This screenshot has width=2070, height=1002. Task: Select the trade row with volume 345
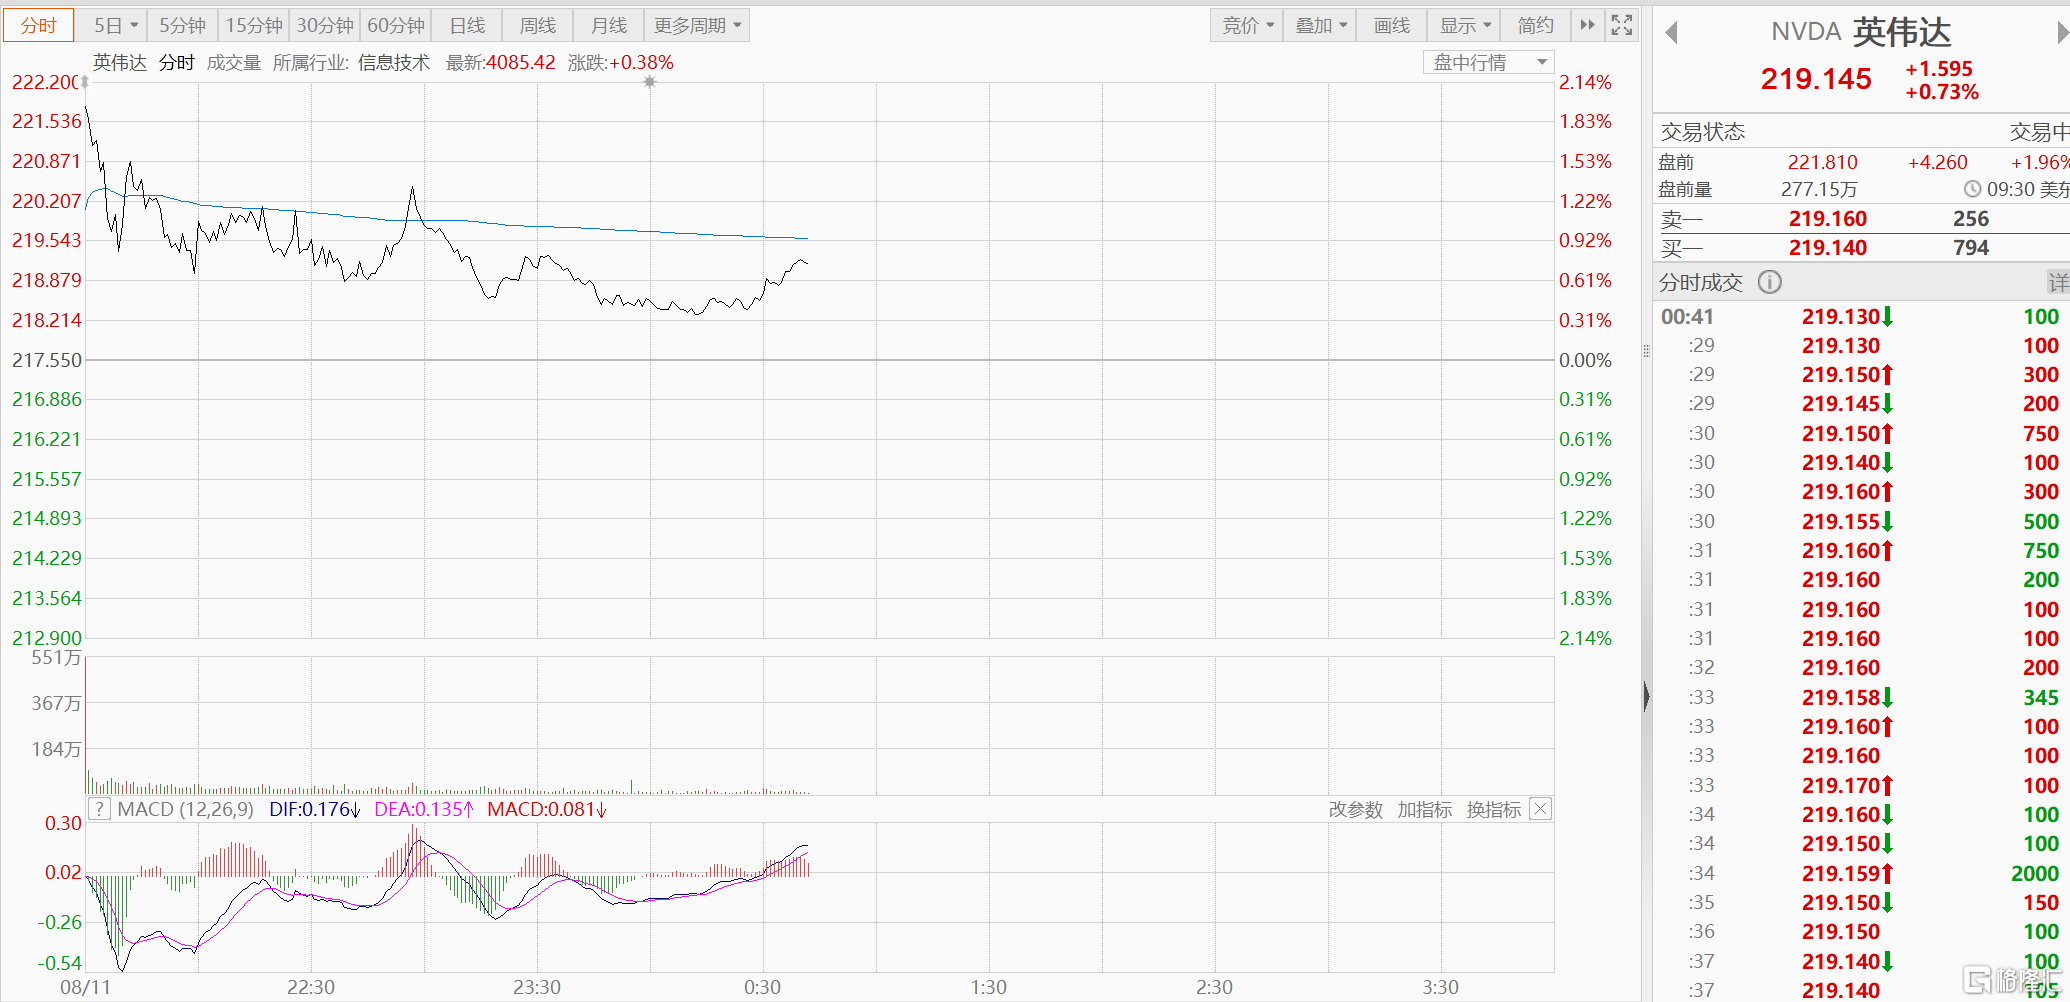(1861, 697)
